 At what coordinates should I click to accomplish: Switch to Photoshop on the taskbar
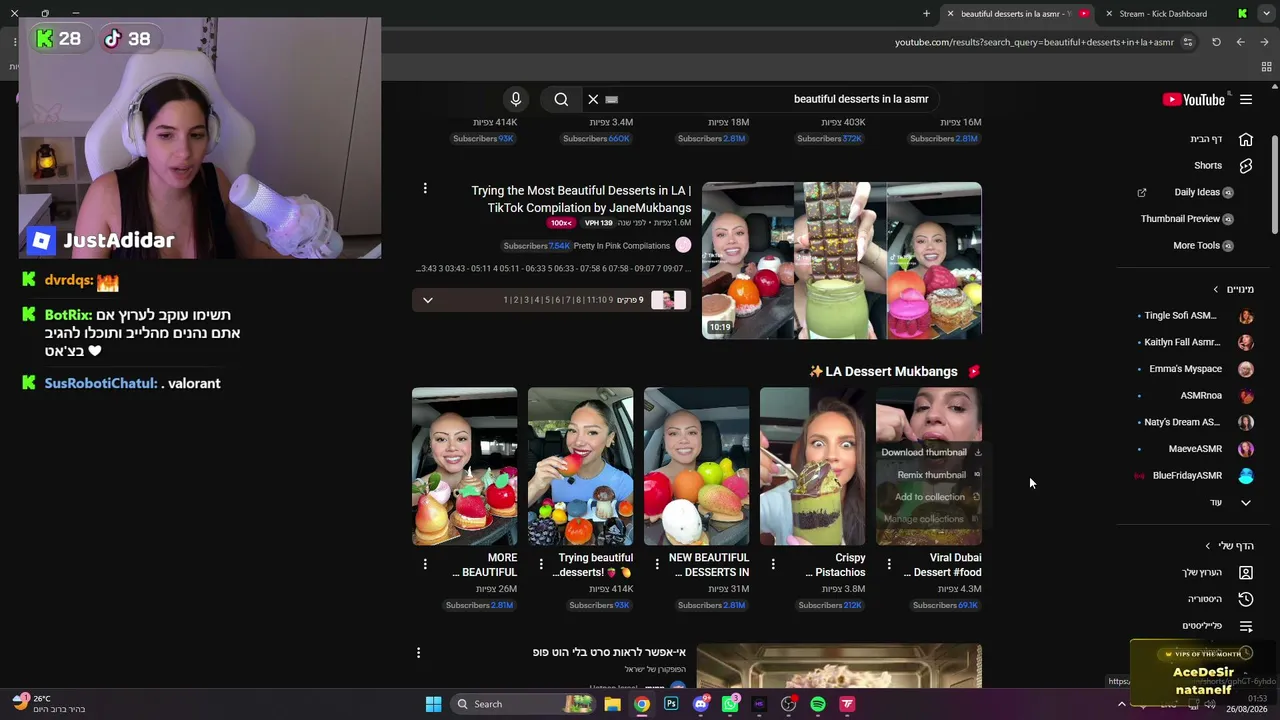point(671,704)
